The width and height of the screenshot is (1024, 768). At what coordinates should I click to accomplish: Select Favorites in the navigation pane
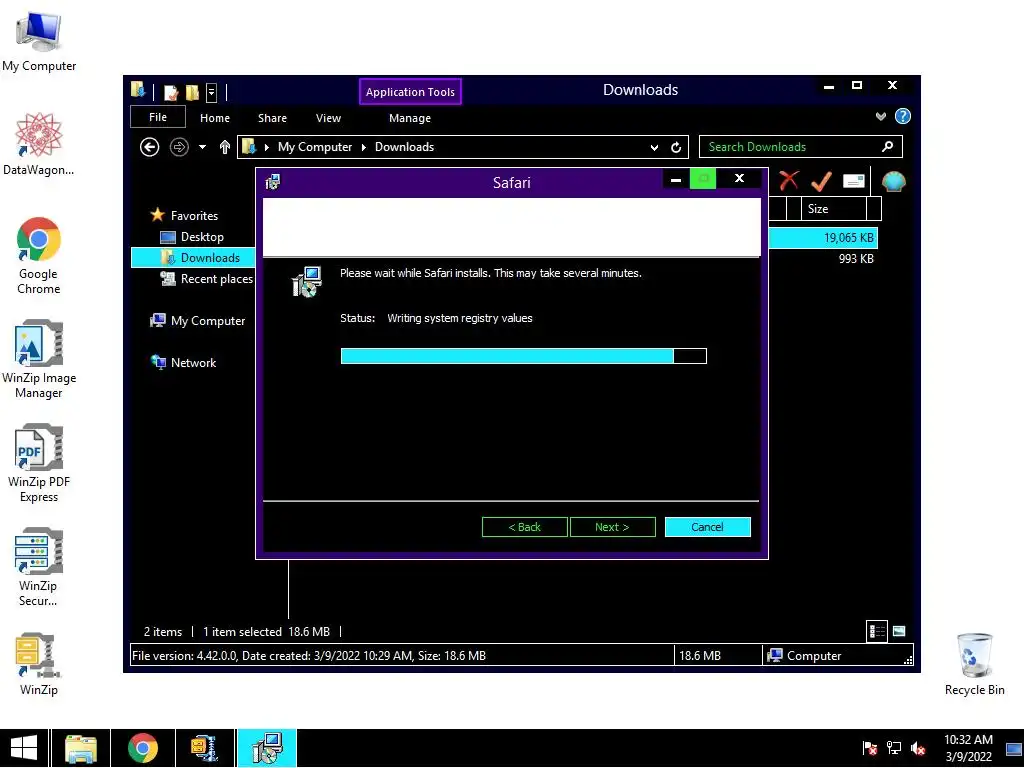194,216
